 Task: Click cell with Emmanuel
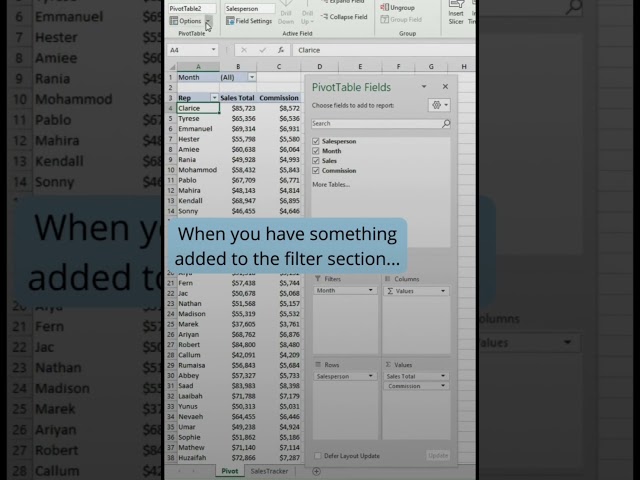pos(198,129)
